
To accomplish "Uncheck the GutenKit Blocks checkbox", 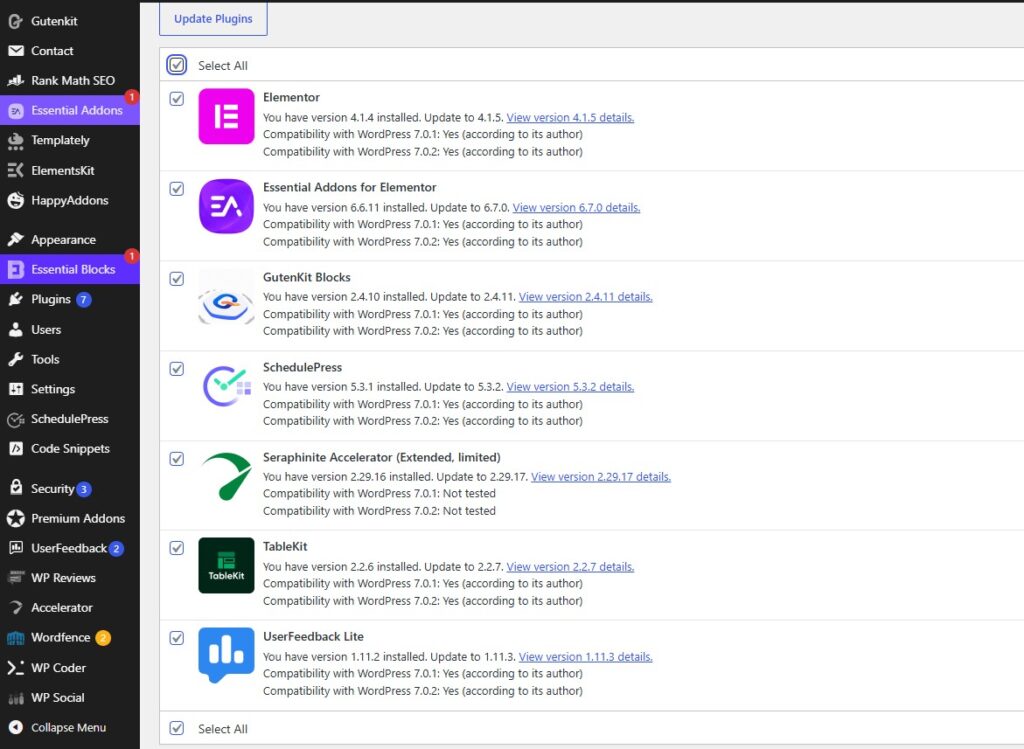I will [176, 279].
